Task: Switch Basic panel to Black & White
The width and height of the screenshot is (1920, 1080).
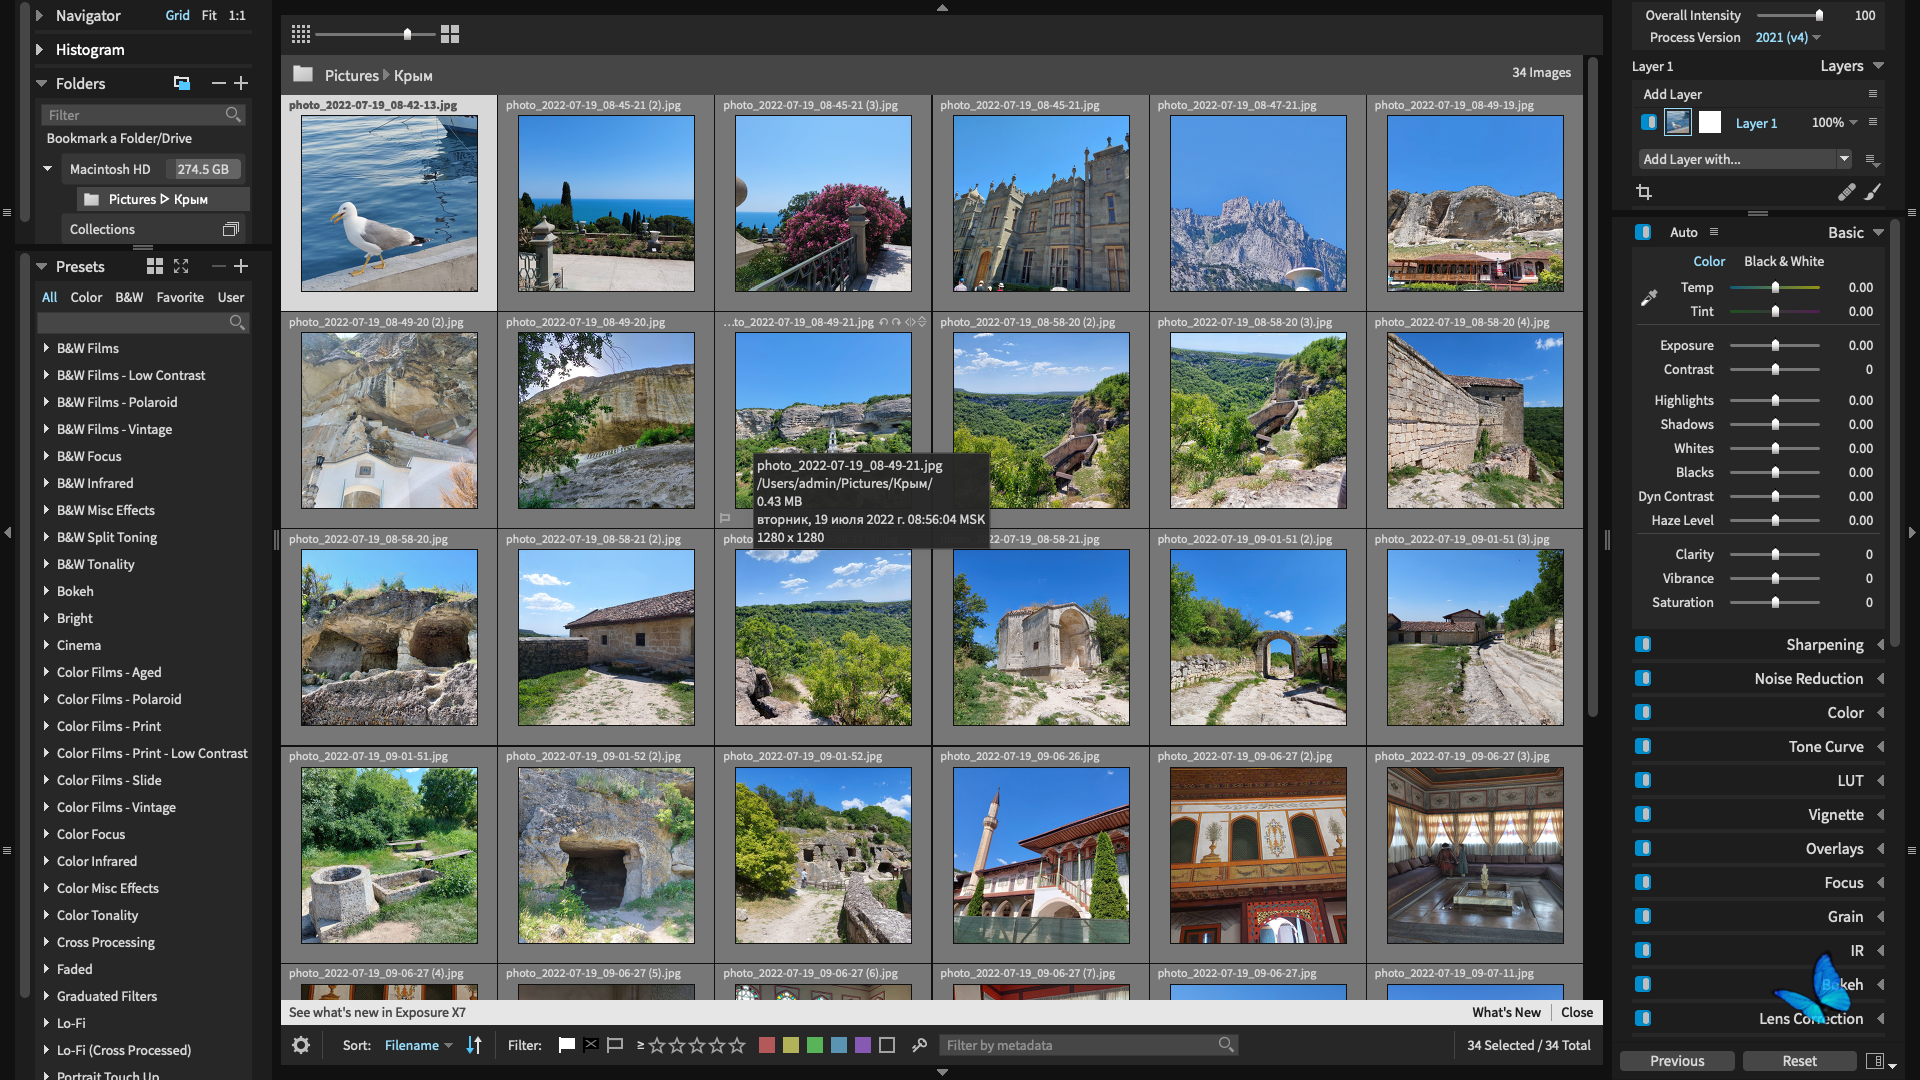Action: (1783, 261)
